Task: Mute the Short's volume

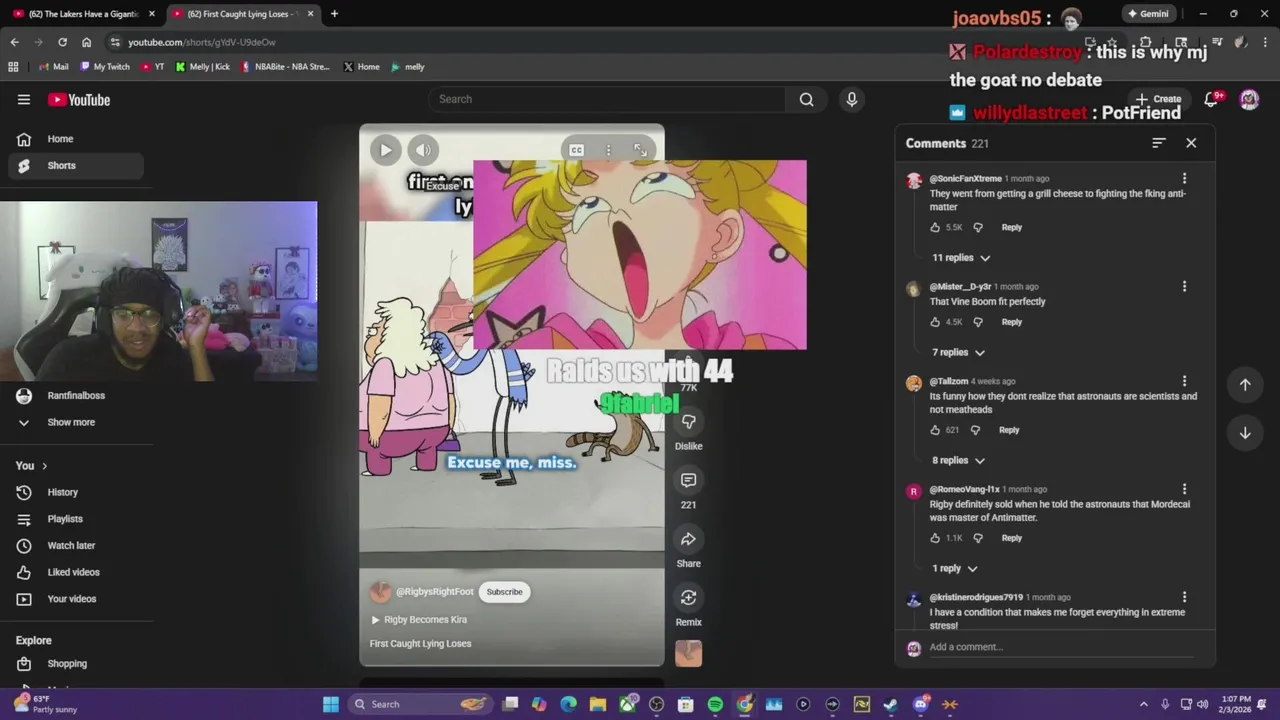Action: (423, 150)
